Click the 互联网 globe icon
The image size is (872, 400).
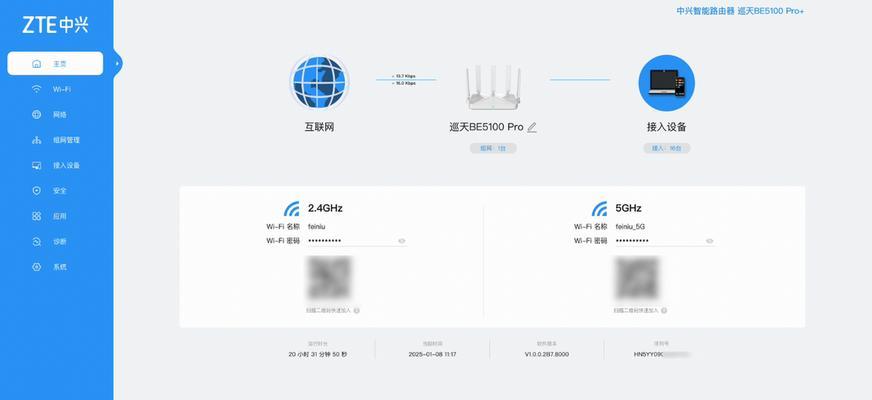coord(319,82)
